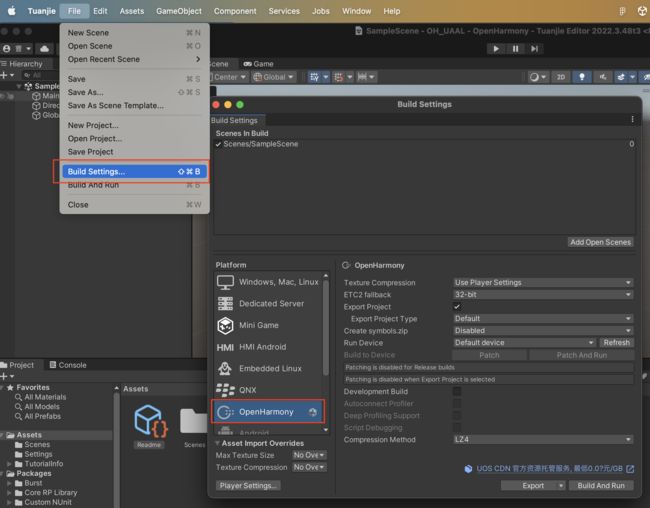Select Embedded Linux platform

(268, 368)
